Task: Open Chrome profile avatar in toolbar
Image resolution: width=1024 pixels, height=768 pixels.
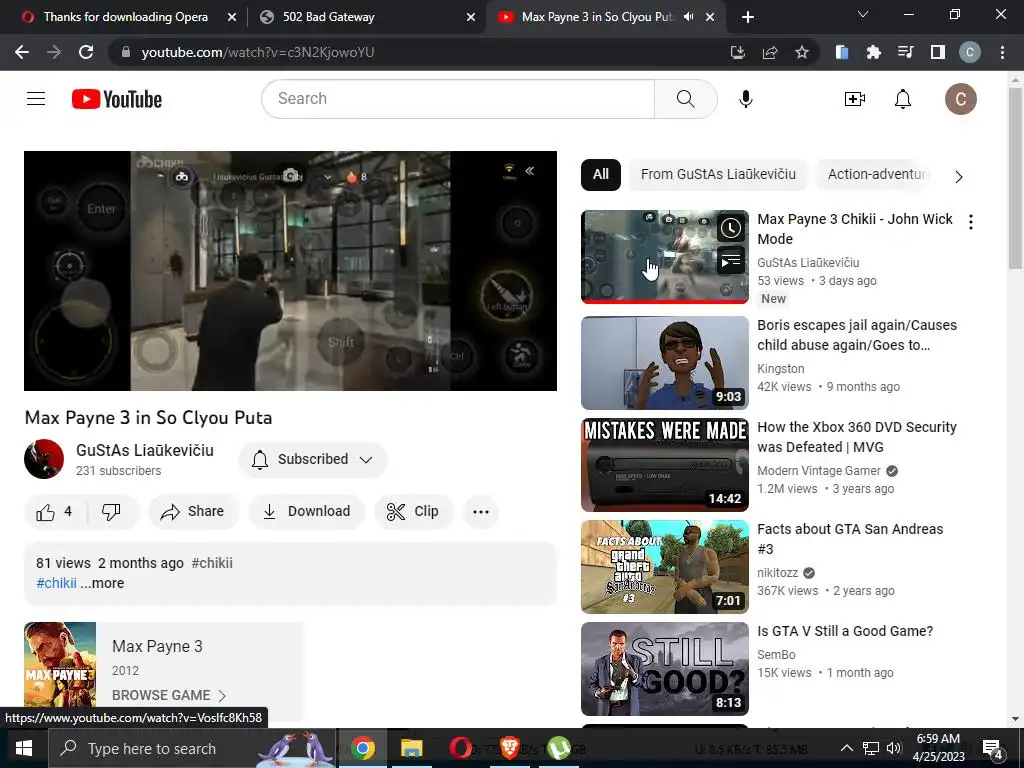Action: pos(970,52)
